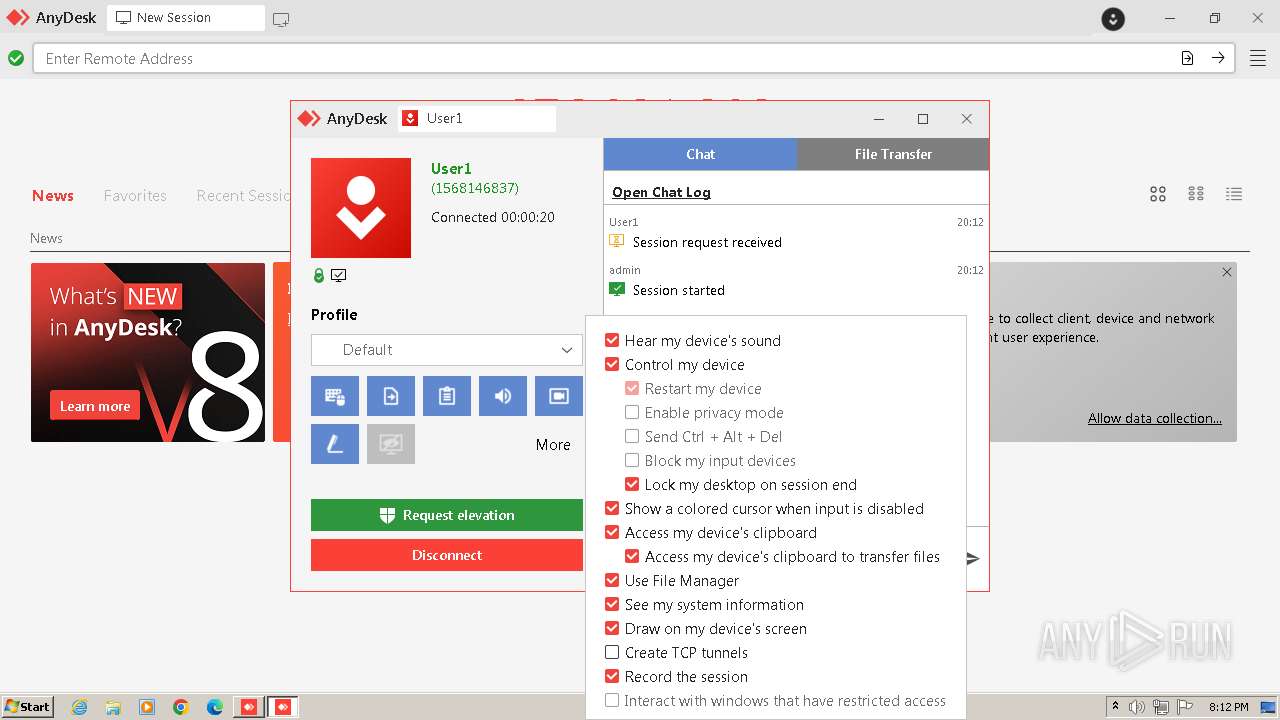Click the disabled privacy mode screen icon
Image resolution: width=1280 pixels, height=720 pixels.
[x=391, y=444]
